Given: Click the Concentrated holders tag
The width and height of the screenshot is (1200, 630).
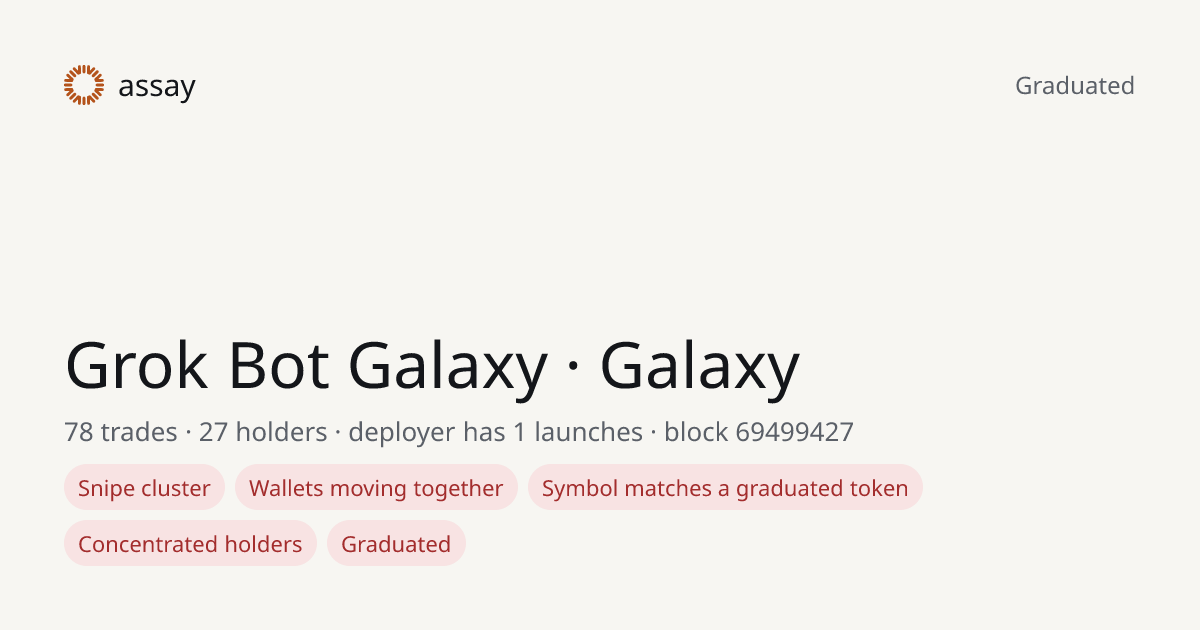Looking at the screenshot, I should point(190,544).
